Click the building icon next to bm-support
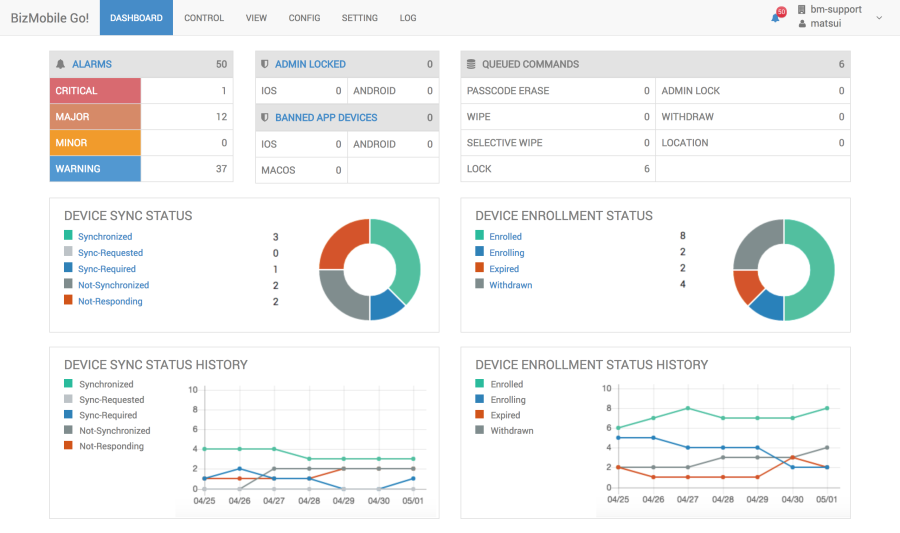 (802, 9)
